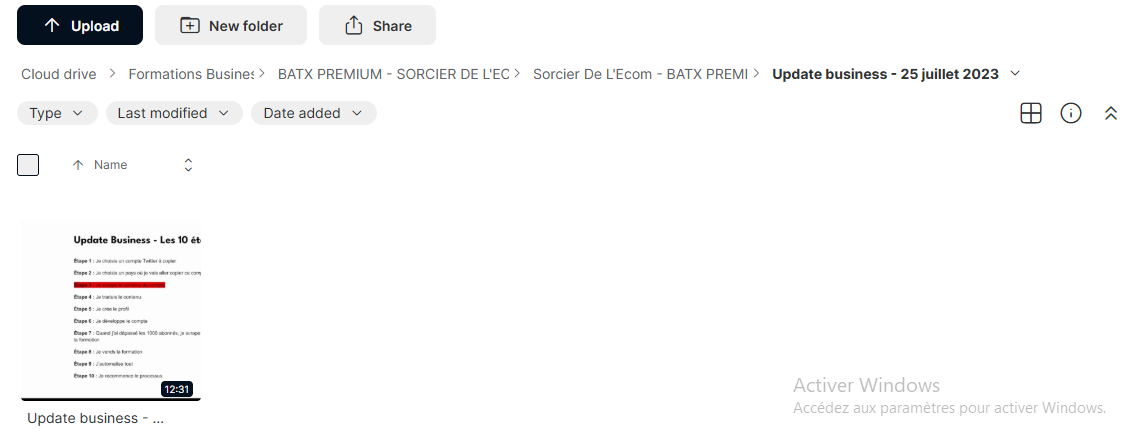Viewport: 1144px width, 433px height.
Task: Switch to grid view layout icon
Action: 1030,113
